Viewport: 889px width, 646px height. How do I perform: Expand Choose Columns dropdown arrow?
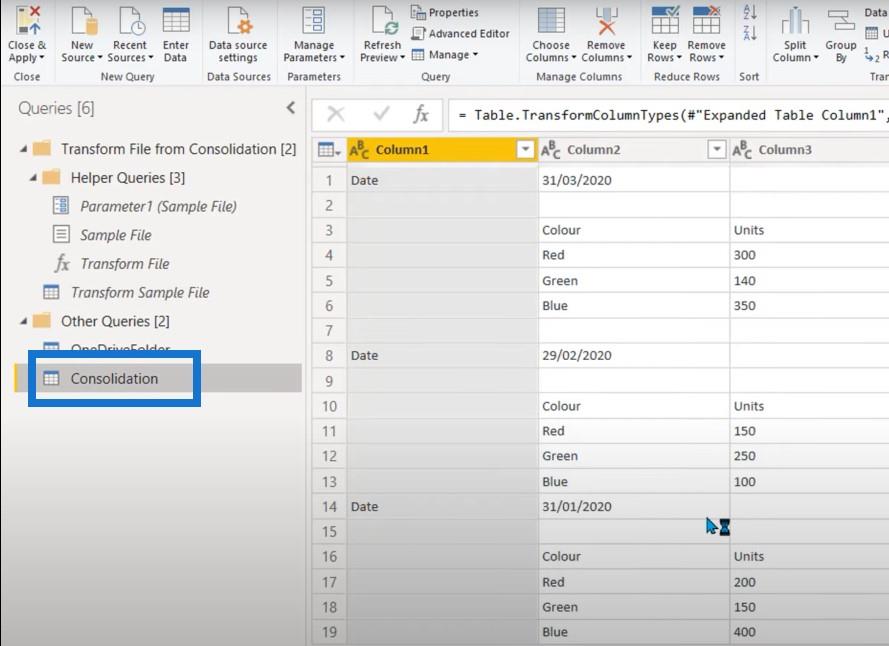pos(573,57)
